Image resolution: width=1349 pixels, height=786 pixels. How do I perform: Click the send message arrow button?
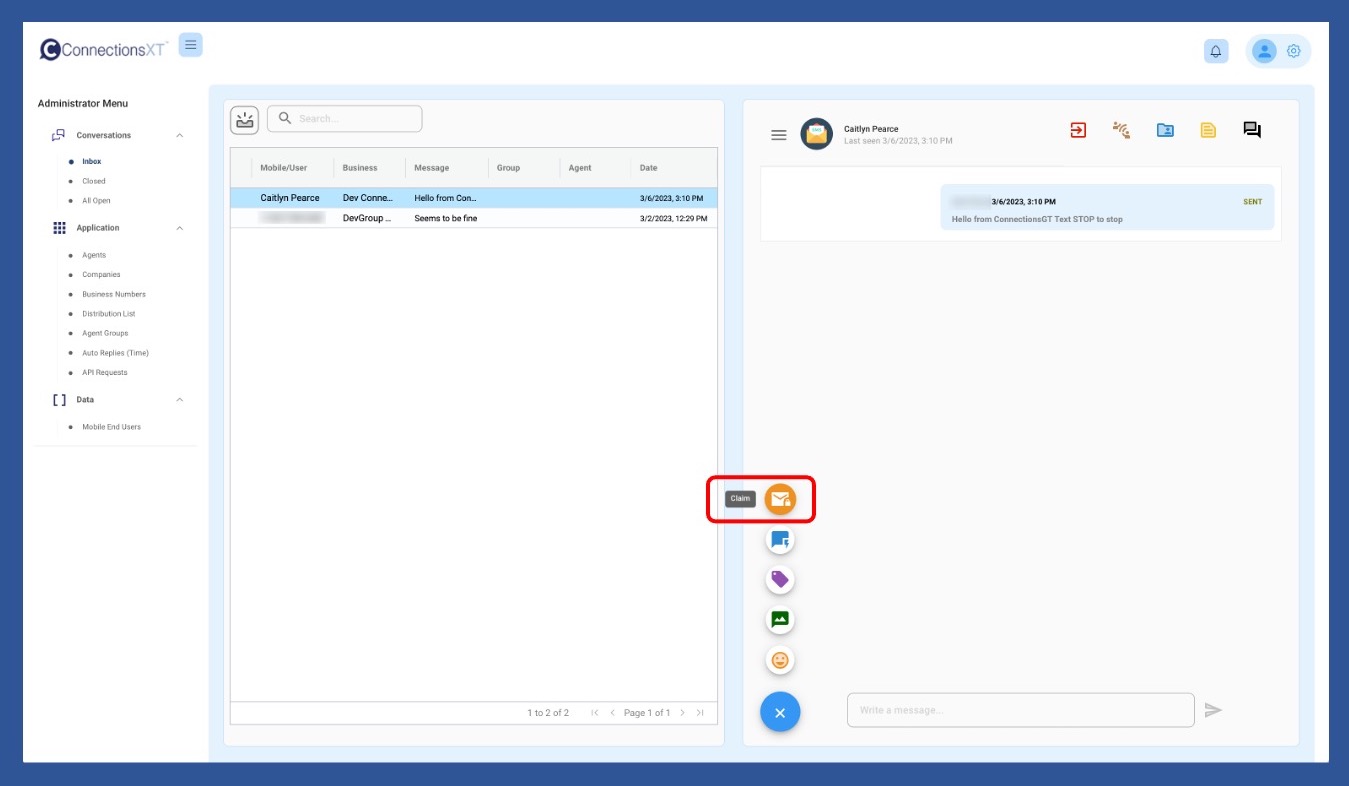(1213, 710)
